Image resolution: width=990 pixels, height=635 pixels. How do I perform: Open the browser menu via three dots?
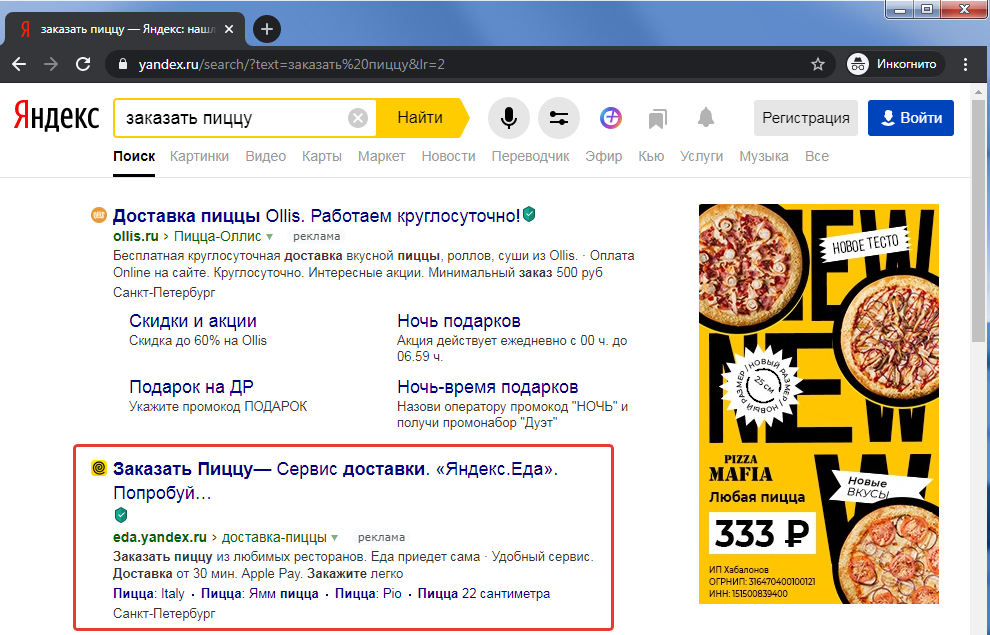[963, 63]
